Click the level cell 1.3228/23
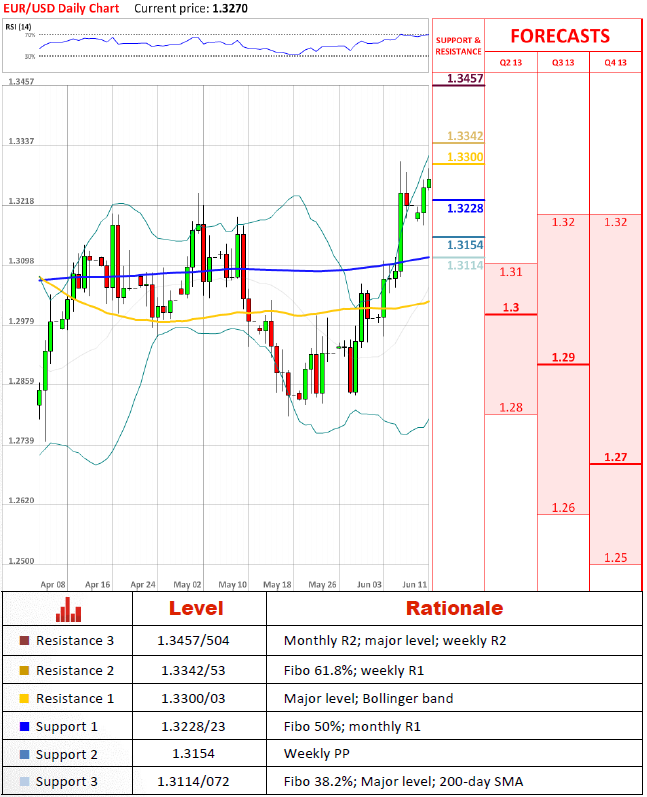The height and width of the screenshot is (797, 647). 193,726
